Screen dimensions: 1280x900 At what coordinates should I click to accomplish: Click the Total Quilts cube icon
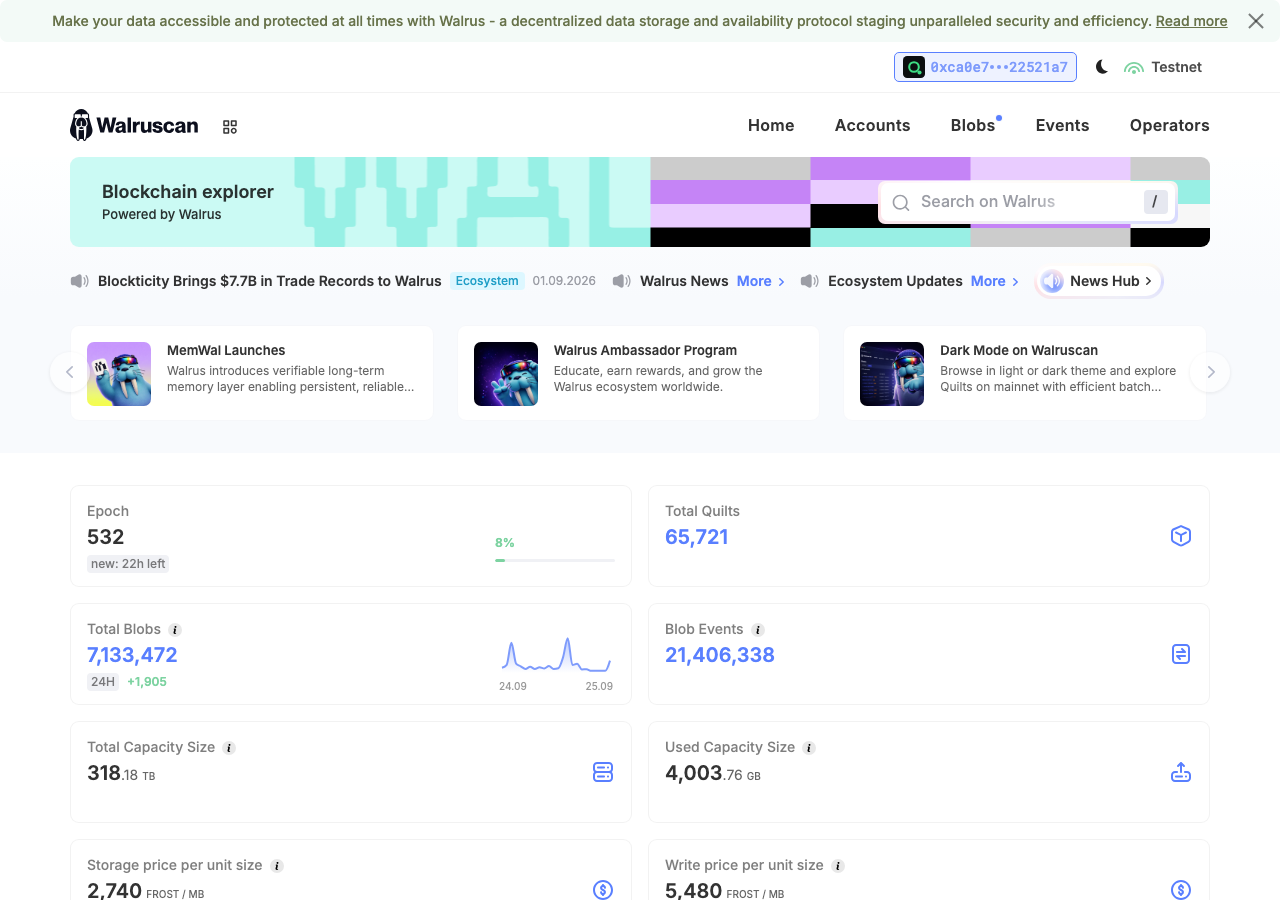1181,536
